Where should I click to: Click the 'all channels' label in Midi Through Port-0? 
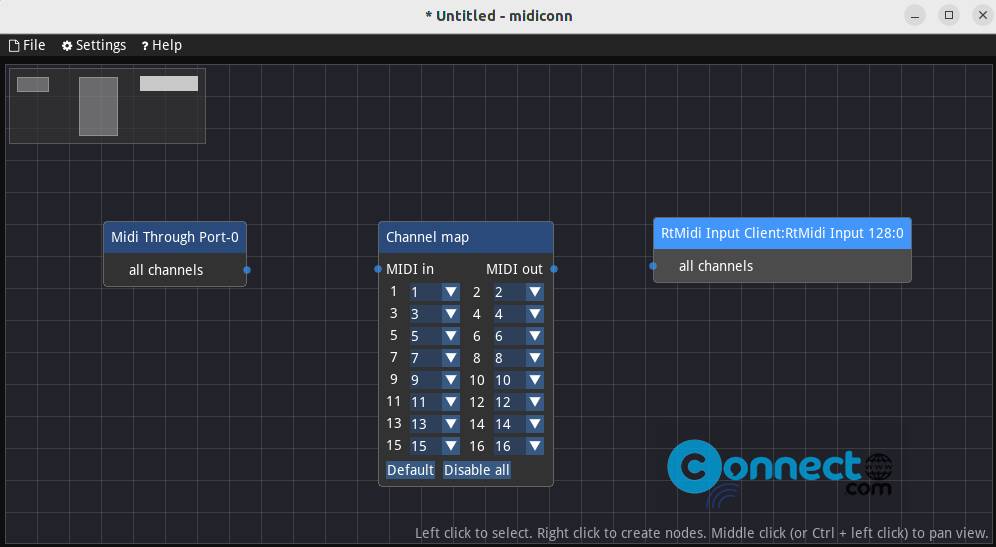pos(166,270)
